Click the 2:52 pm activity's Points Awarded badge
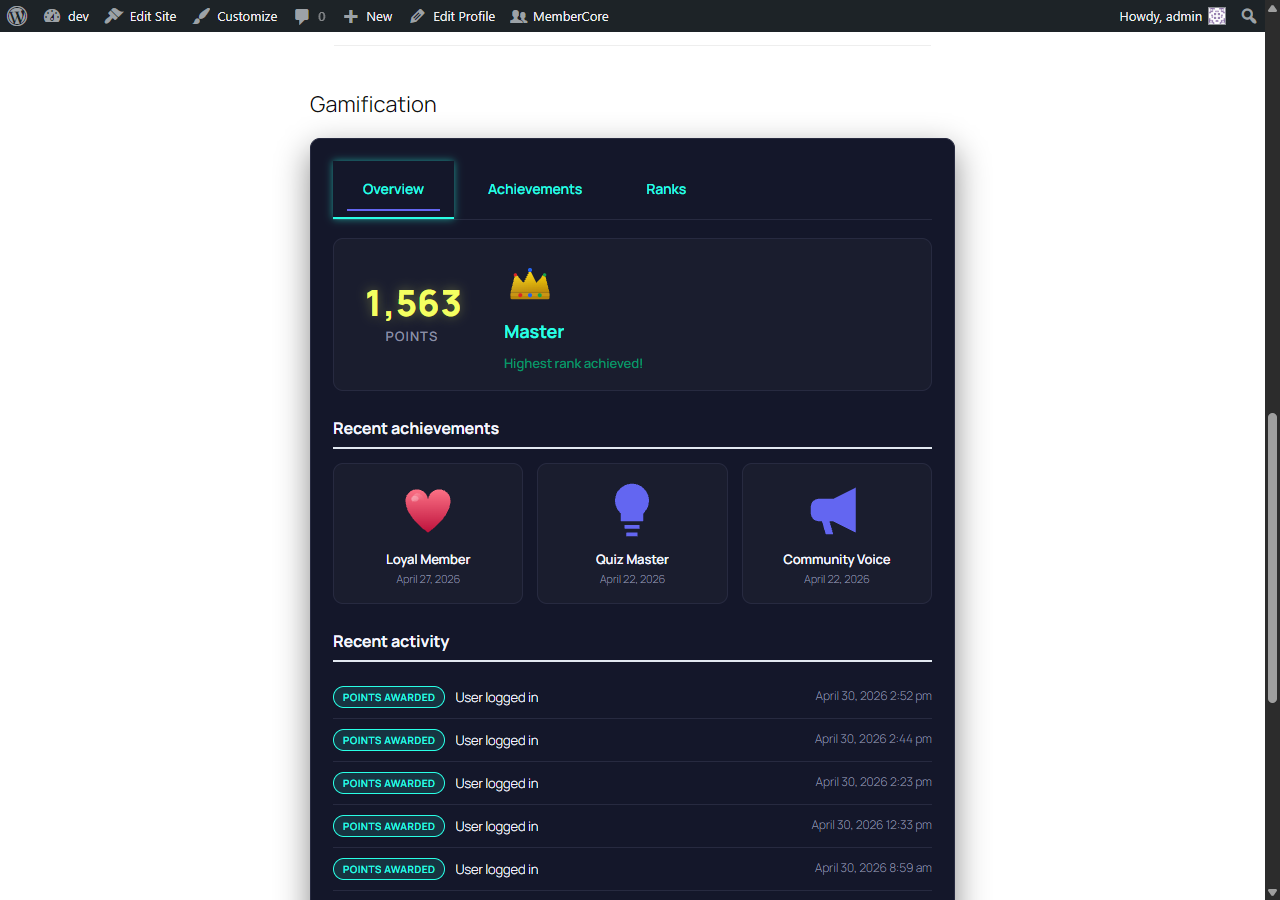The image size is (1280, 900). coord(389,697)
